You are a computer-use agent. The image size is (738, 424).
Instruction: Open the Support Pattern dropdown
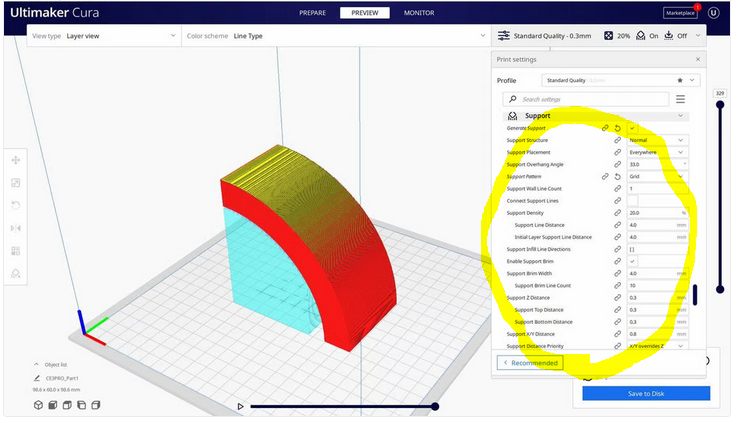658,176
